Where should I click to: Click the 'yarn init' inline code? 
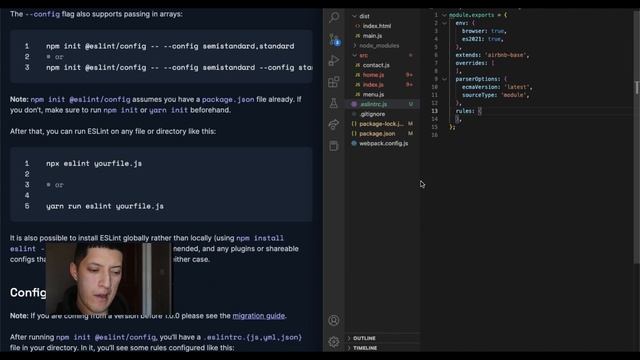[168, 110]
